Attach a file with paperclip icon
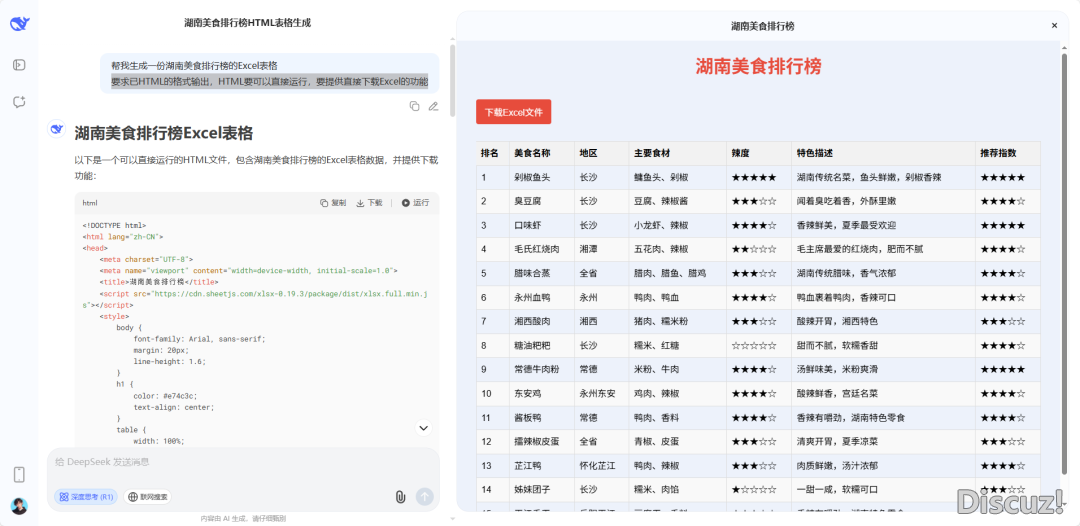 click(400, 496)
